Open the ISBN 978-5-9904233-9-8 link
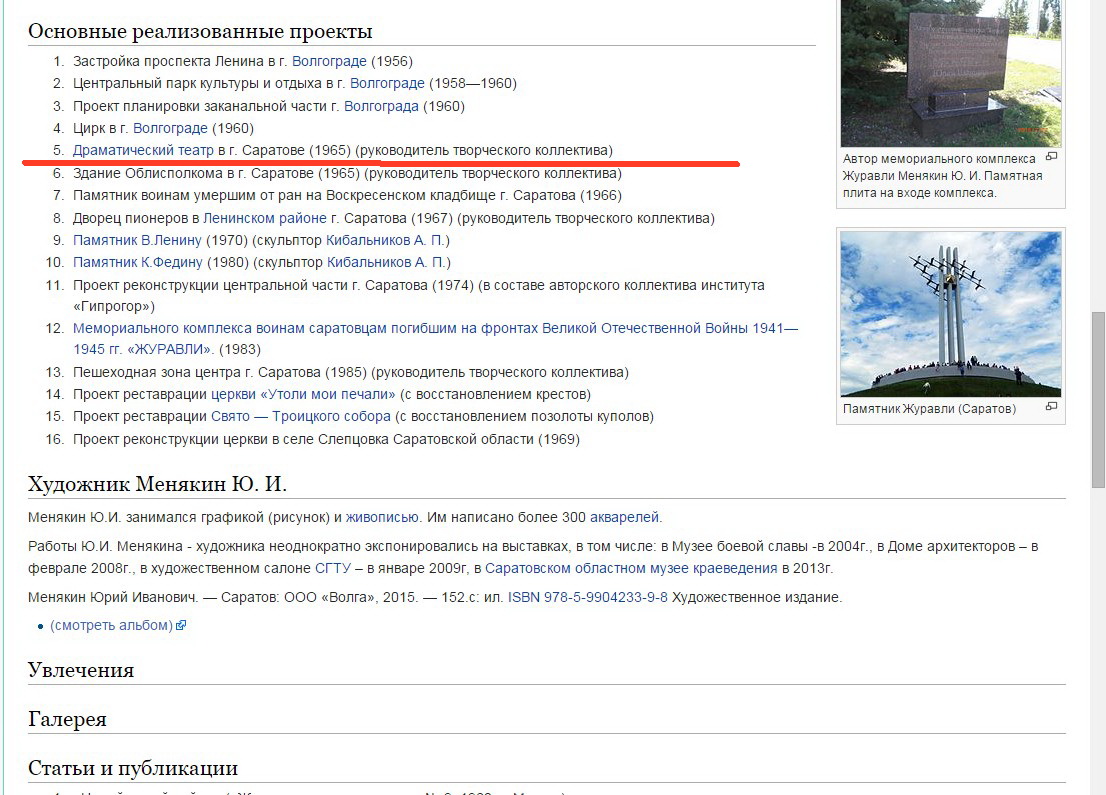The height and width of the screenshot is (795, 1106). pos(588,597)
